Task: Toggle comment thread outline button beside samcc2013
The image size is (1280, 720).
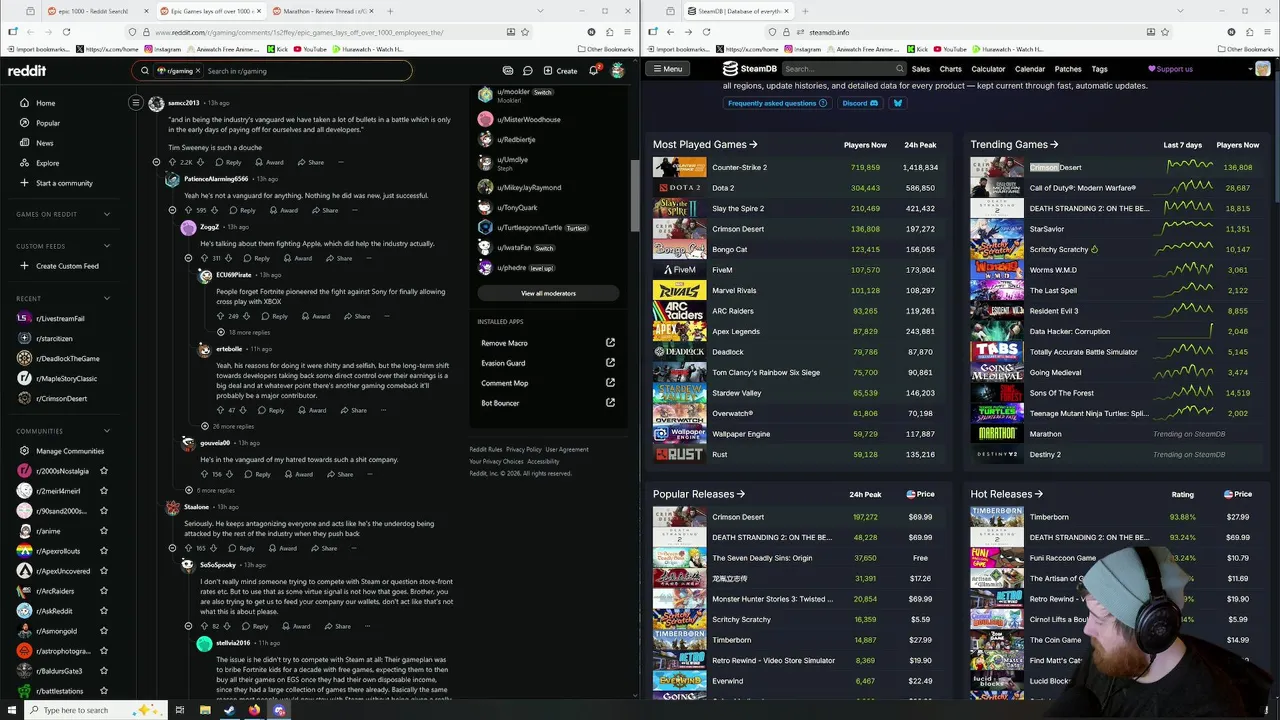Action: tap(136, 103)
